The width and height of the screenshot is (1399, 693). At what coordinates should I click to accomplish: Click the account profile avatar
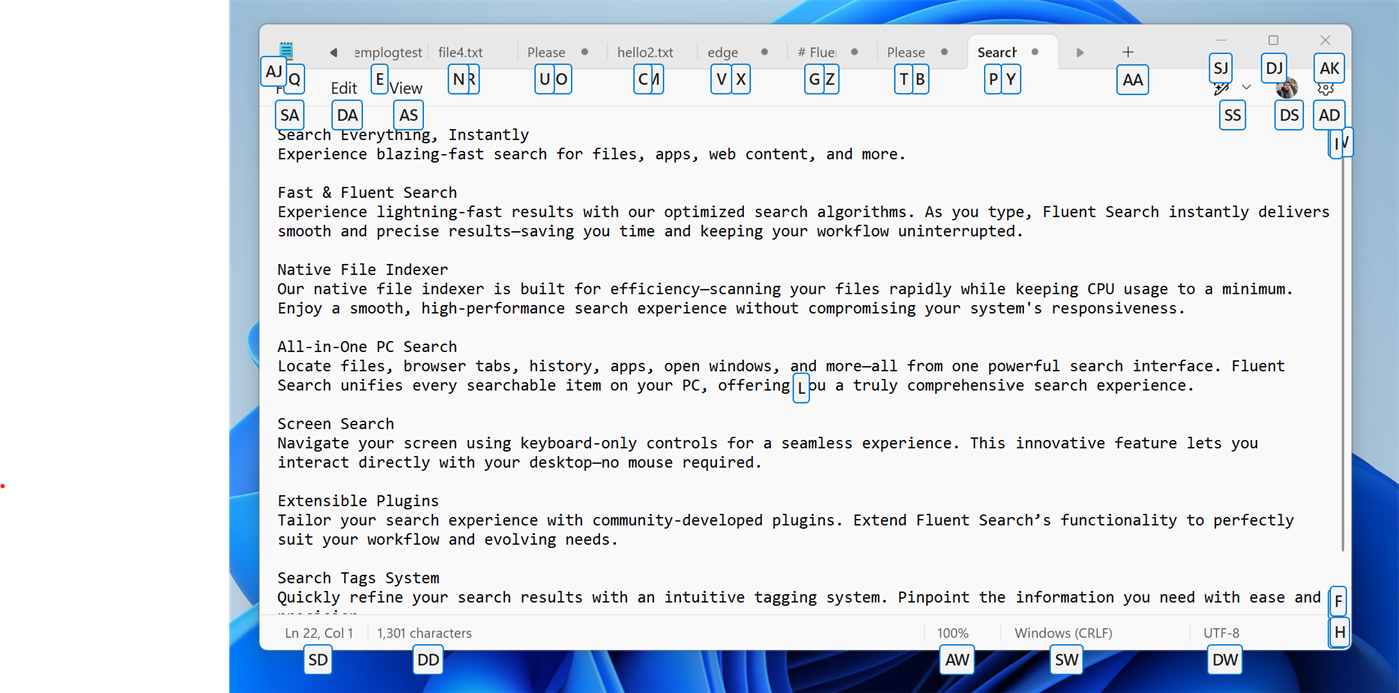pyautogui.click(x=1287, y=87)
